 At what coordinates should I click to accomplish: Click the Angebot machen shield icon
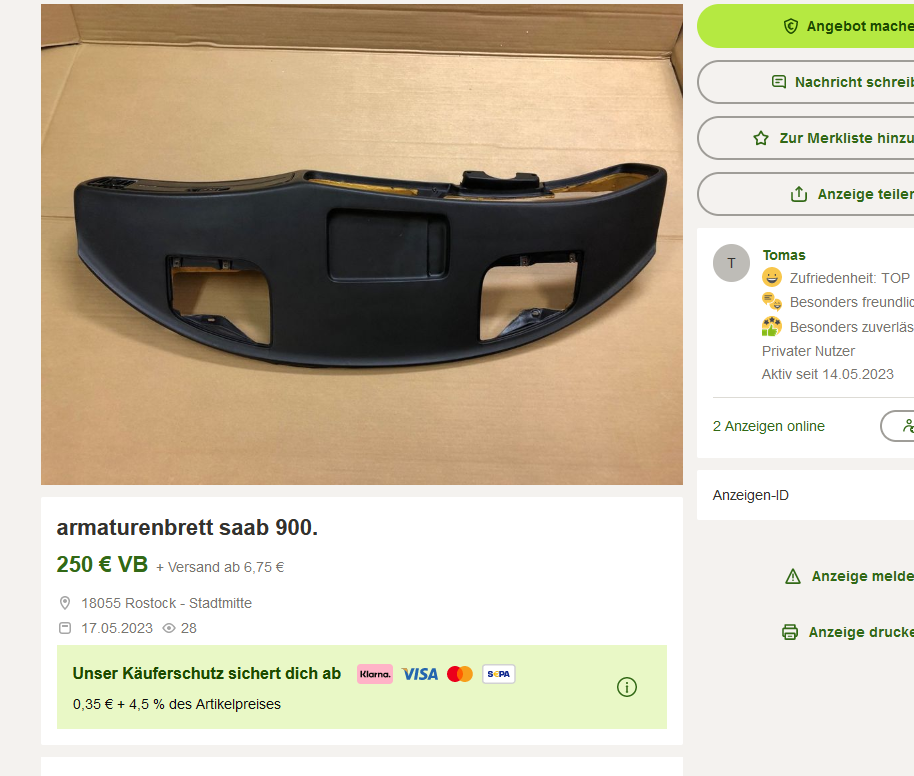click(790, 26)
